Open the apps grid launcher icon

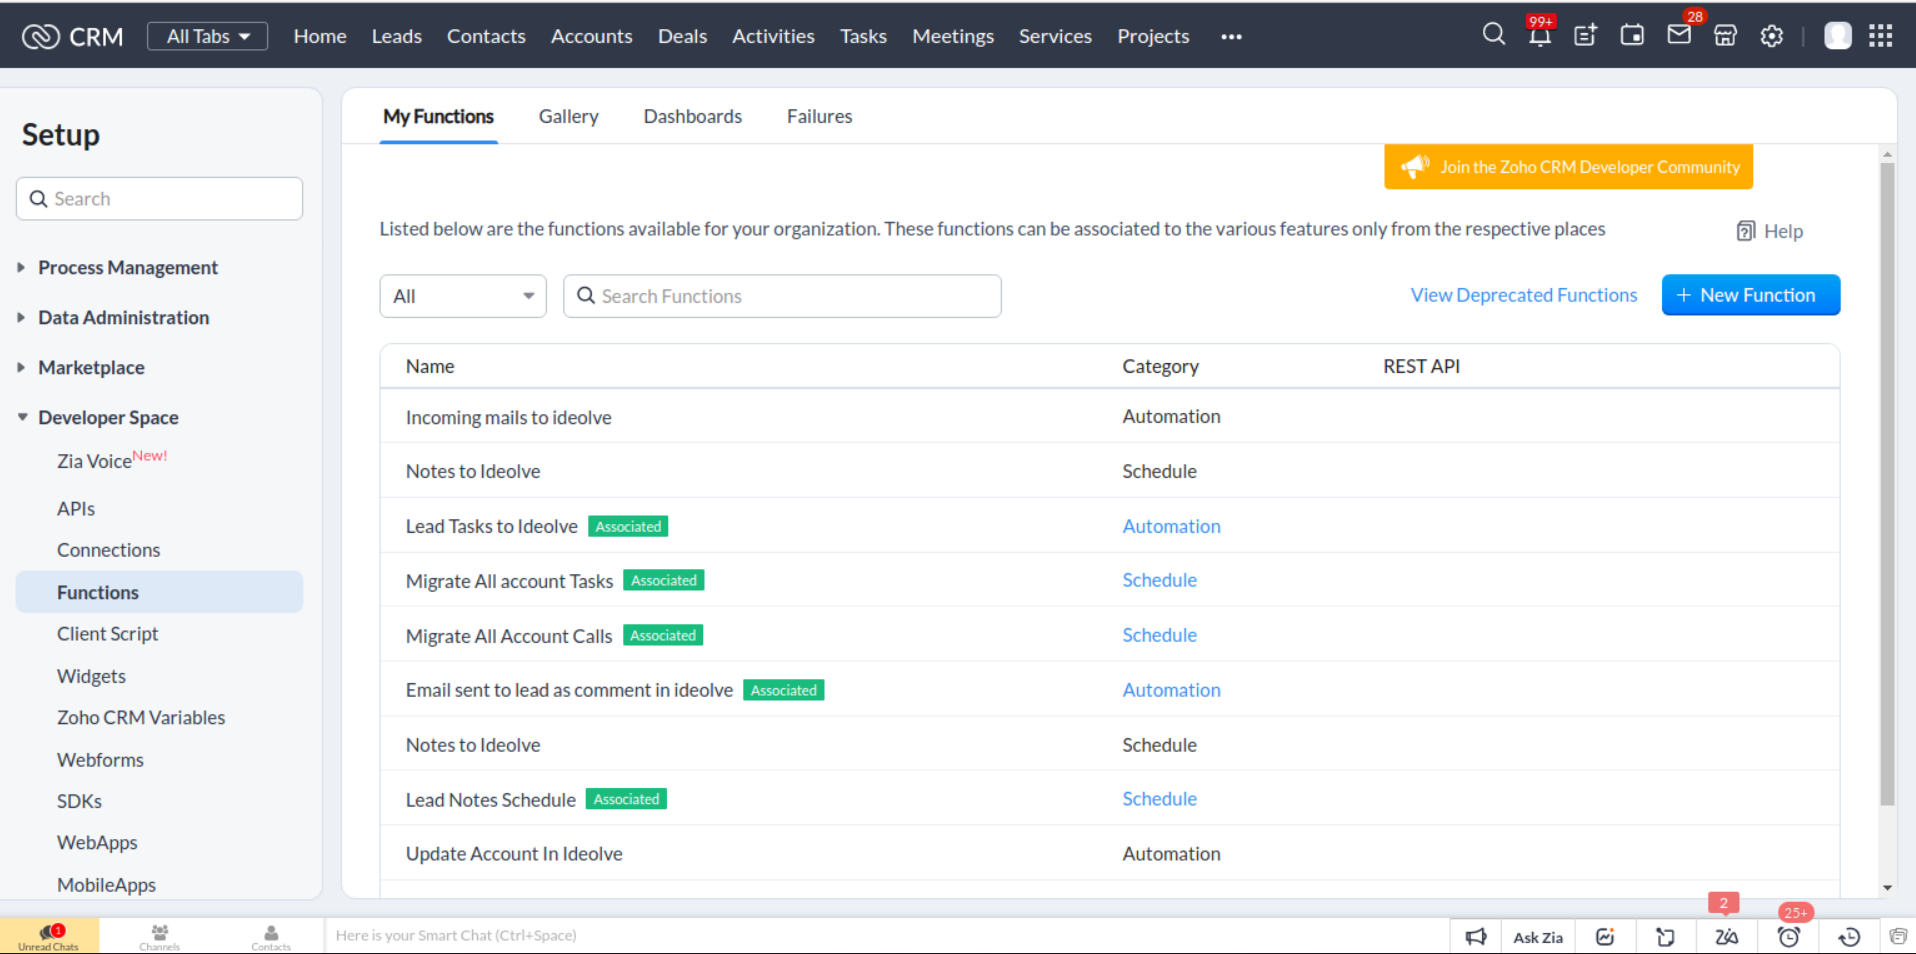pos(1880,36)
